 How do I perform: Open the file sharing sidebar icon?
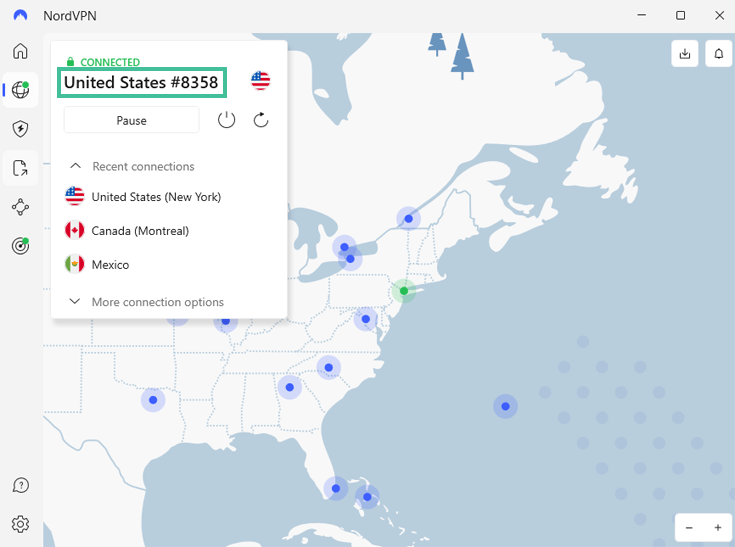(x=20, y=168)
